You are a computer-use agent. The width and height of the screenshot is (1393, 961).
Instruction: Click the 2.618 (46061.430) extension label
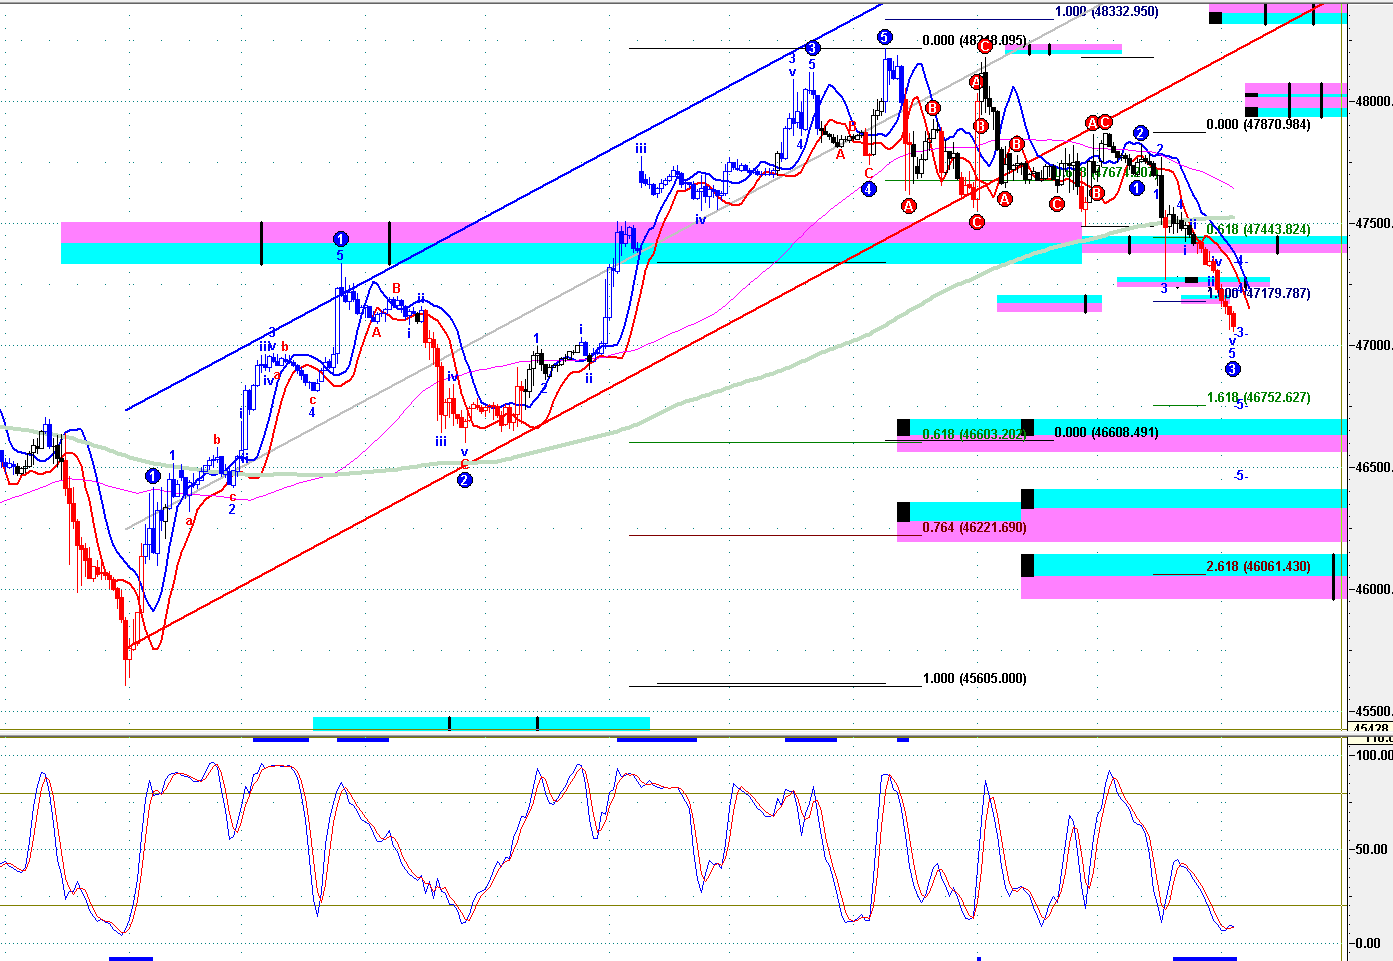click(x=1258, y=566)
